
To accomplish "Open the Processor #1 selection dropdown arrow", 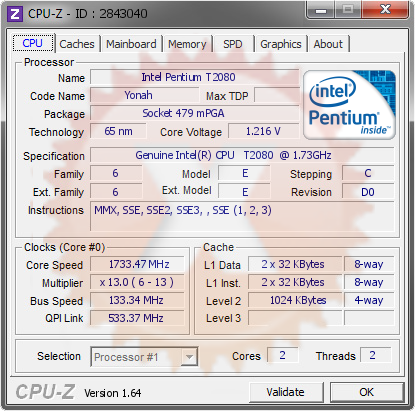I will (x=189, y=357).
